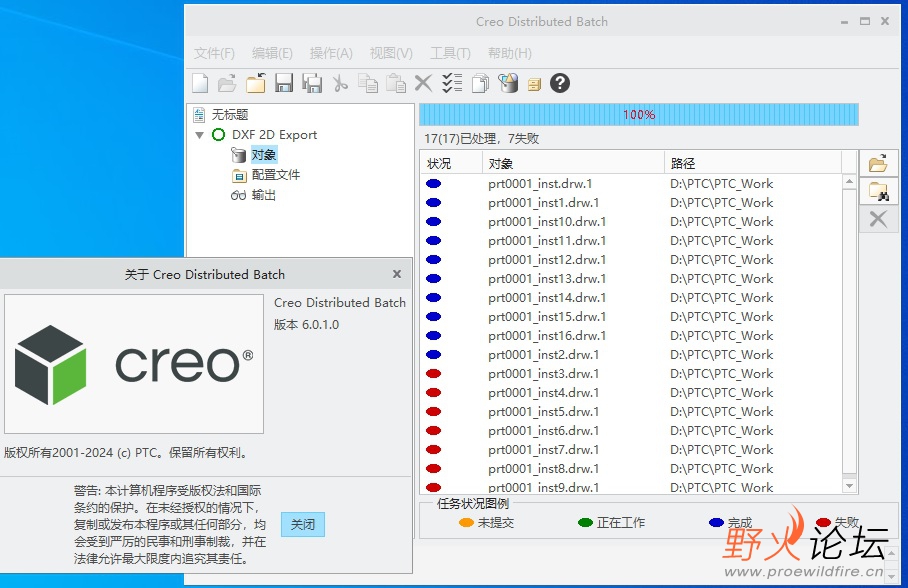Close the About dialog with its X
Image resolution: width=908 pixels, height=588 pixels.
(x=397, y=274)
